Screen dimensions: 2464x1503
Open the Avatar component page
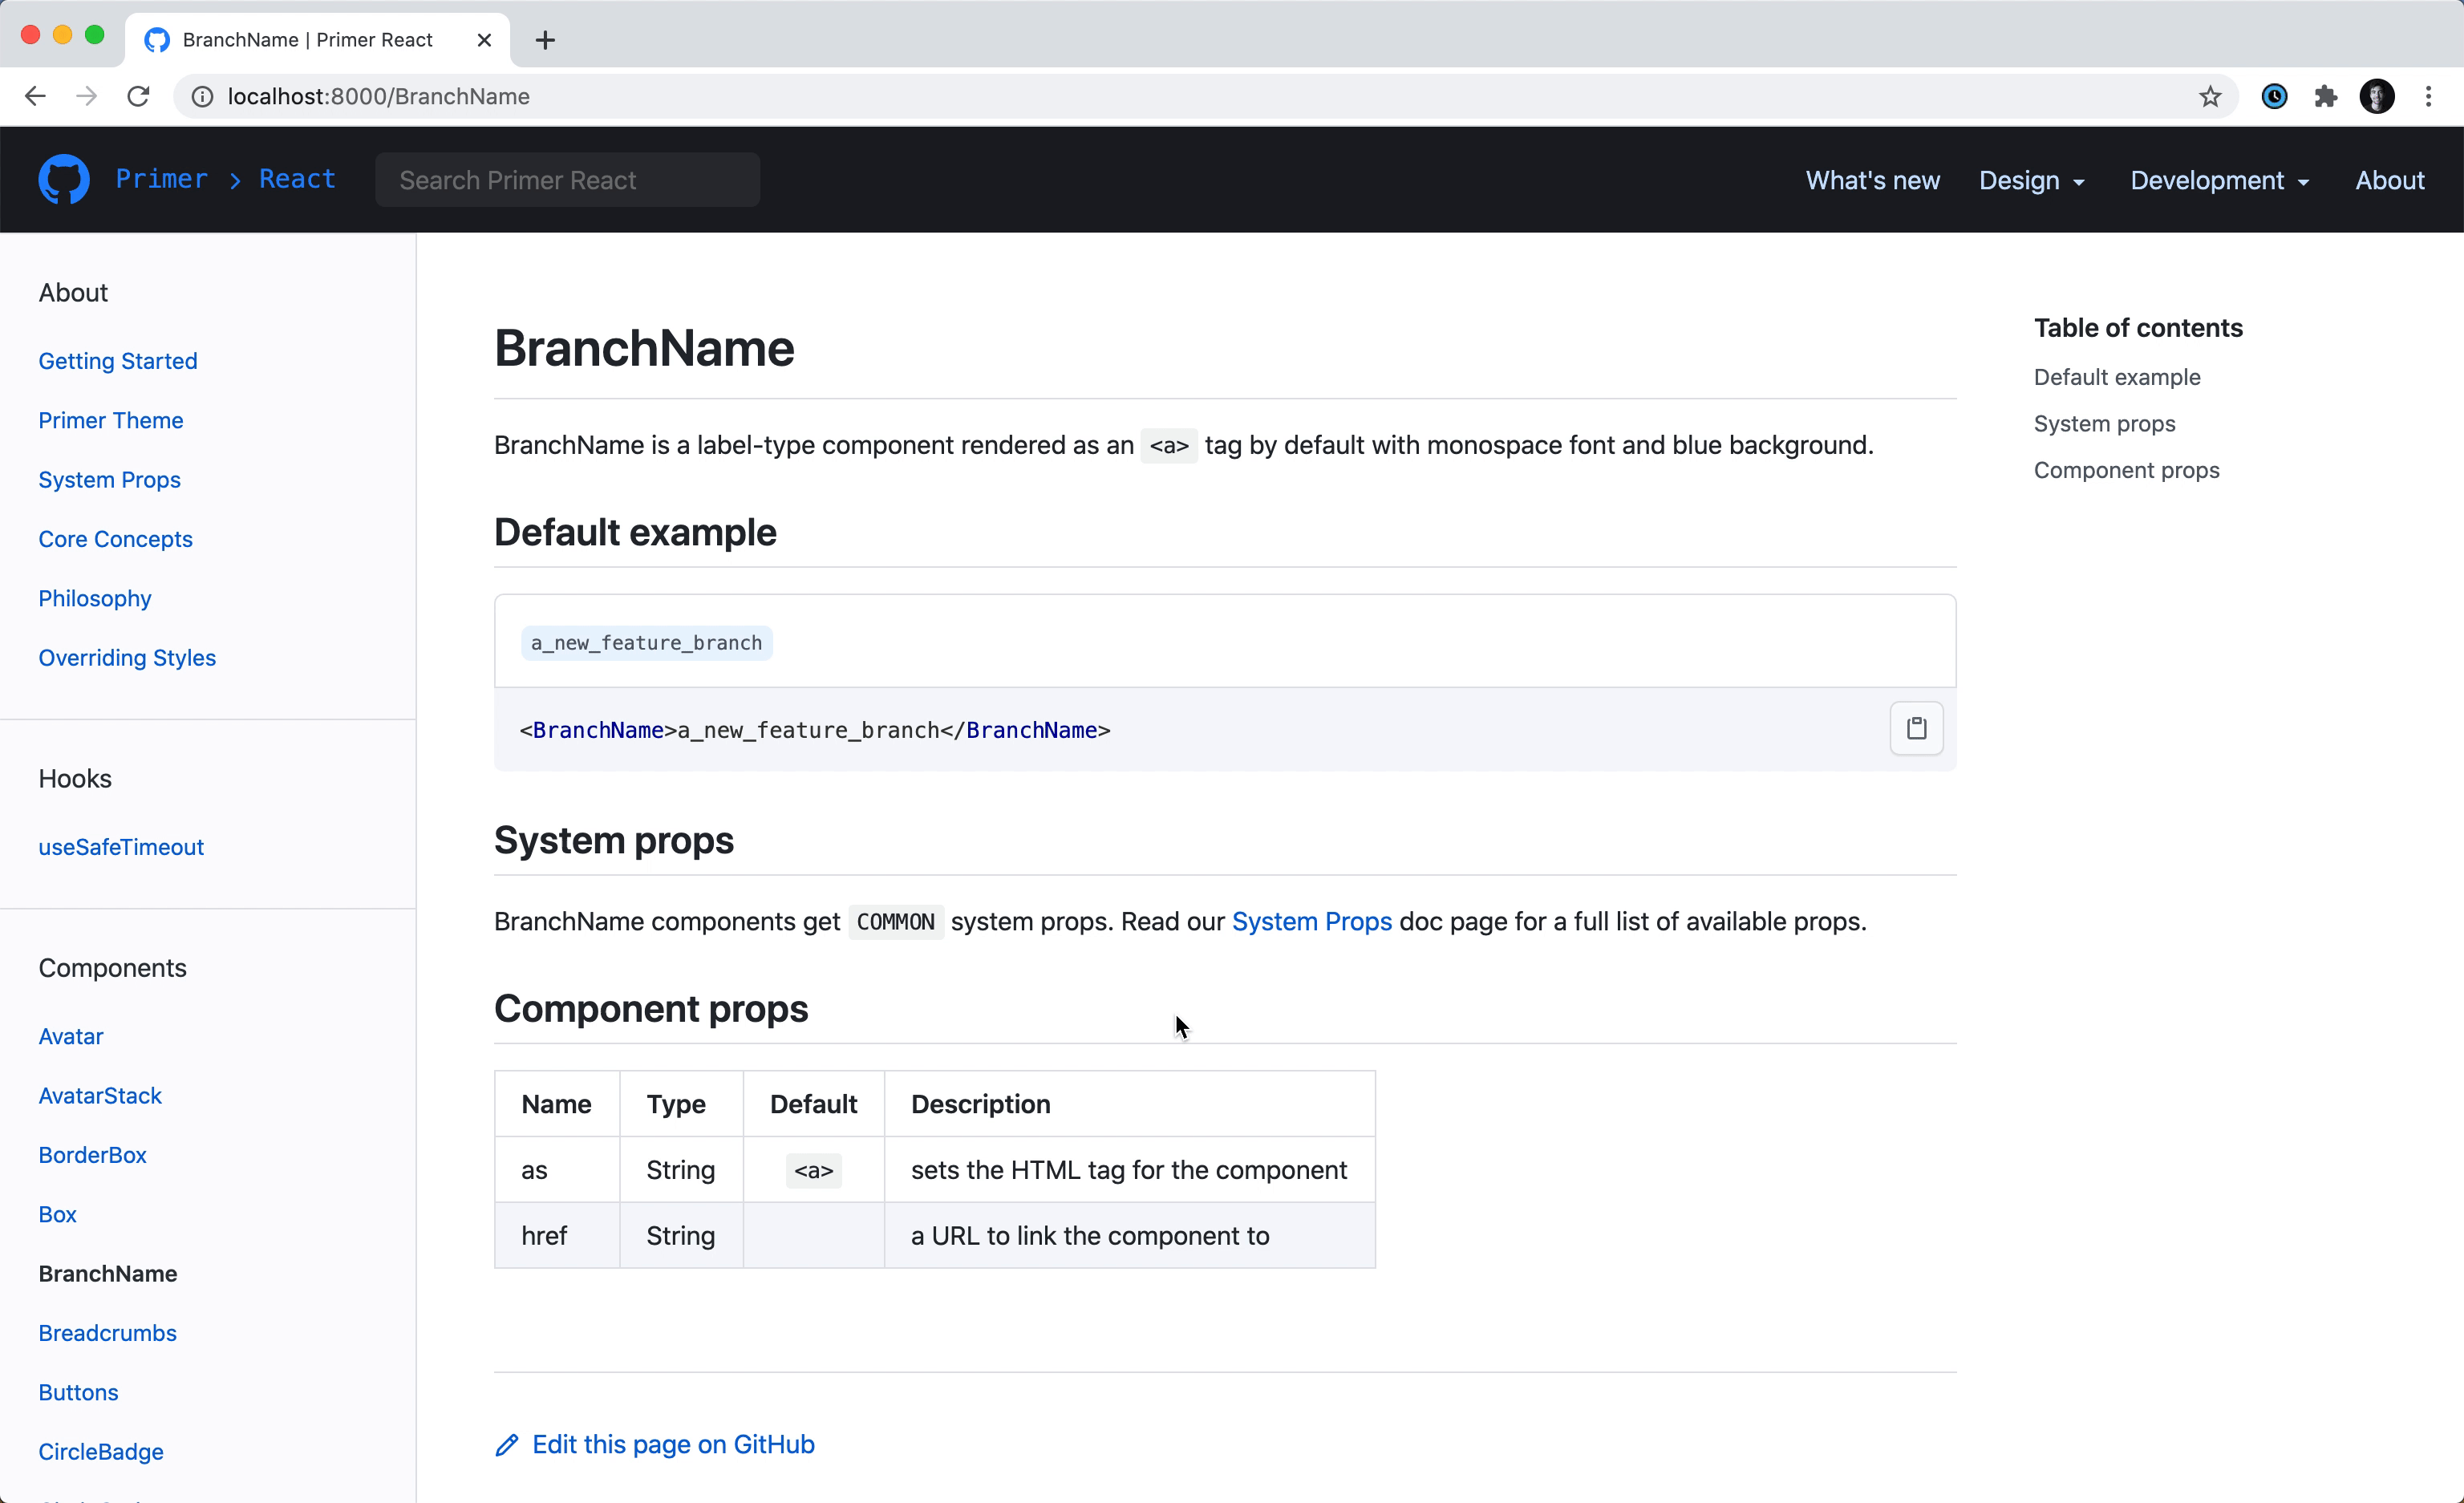pos(71,1036)
